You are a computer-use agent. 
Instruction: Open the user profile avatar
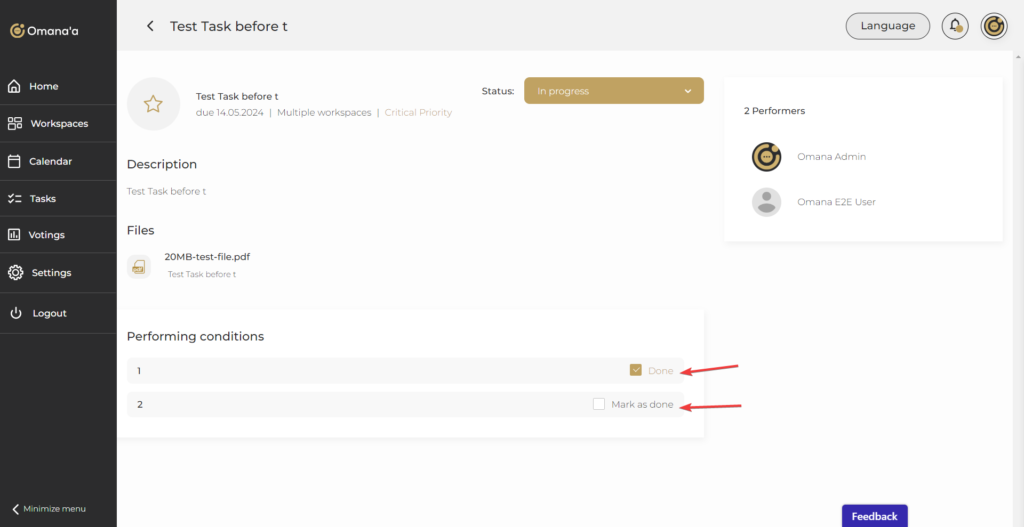coord(993,26)
